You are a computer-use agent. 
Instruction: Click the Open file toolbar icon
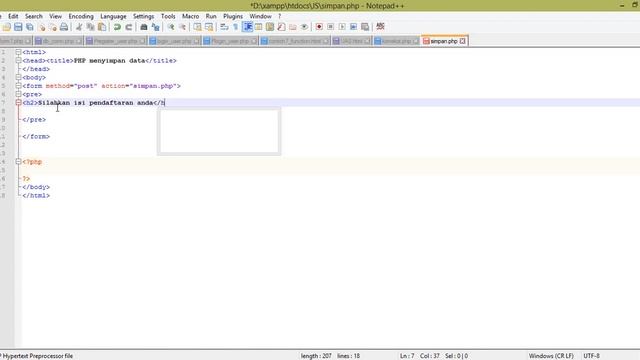coord(7,27)
